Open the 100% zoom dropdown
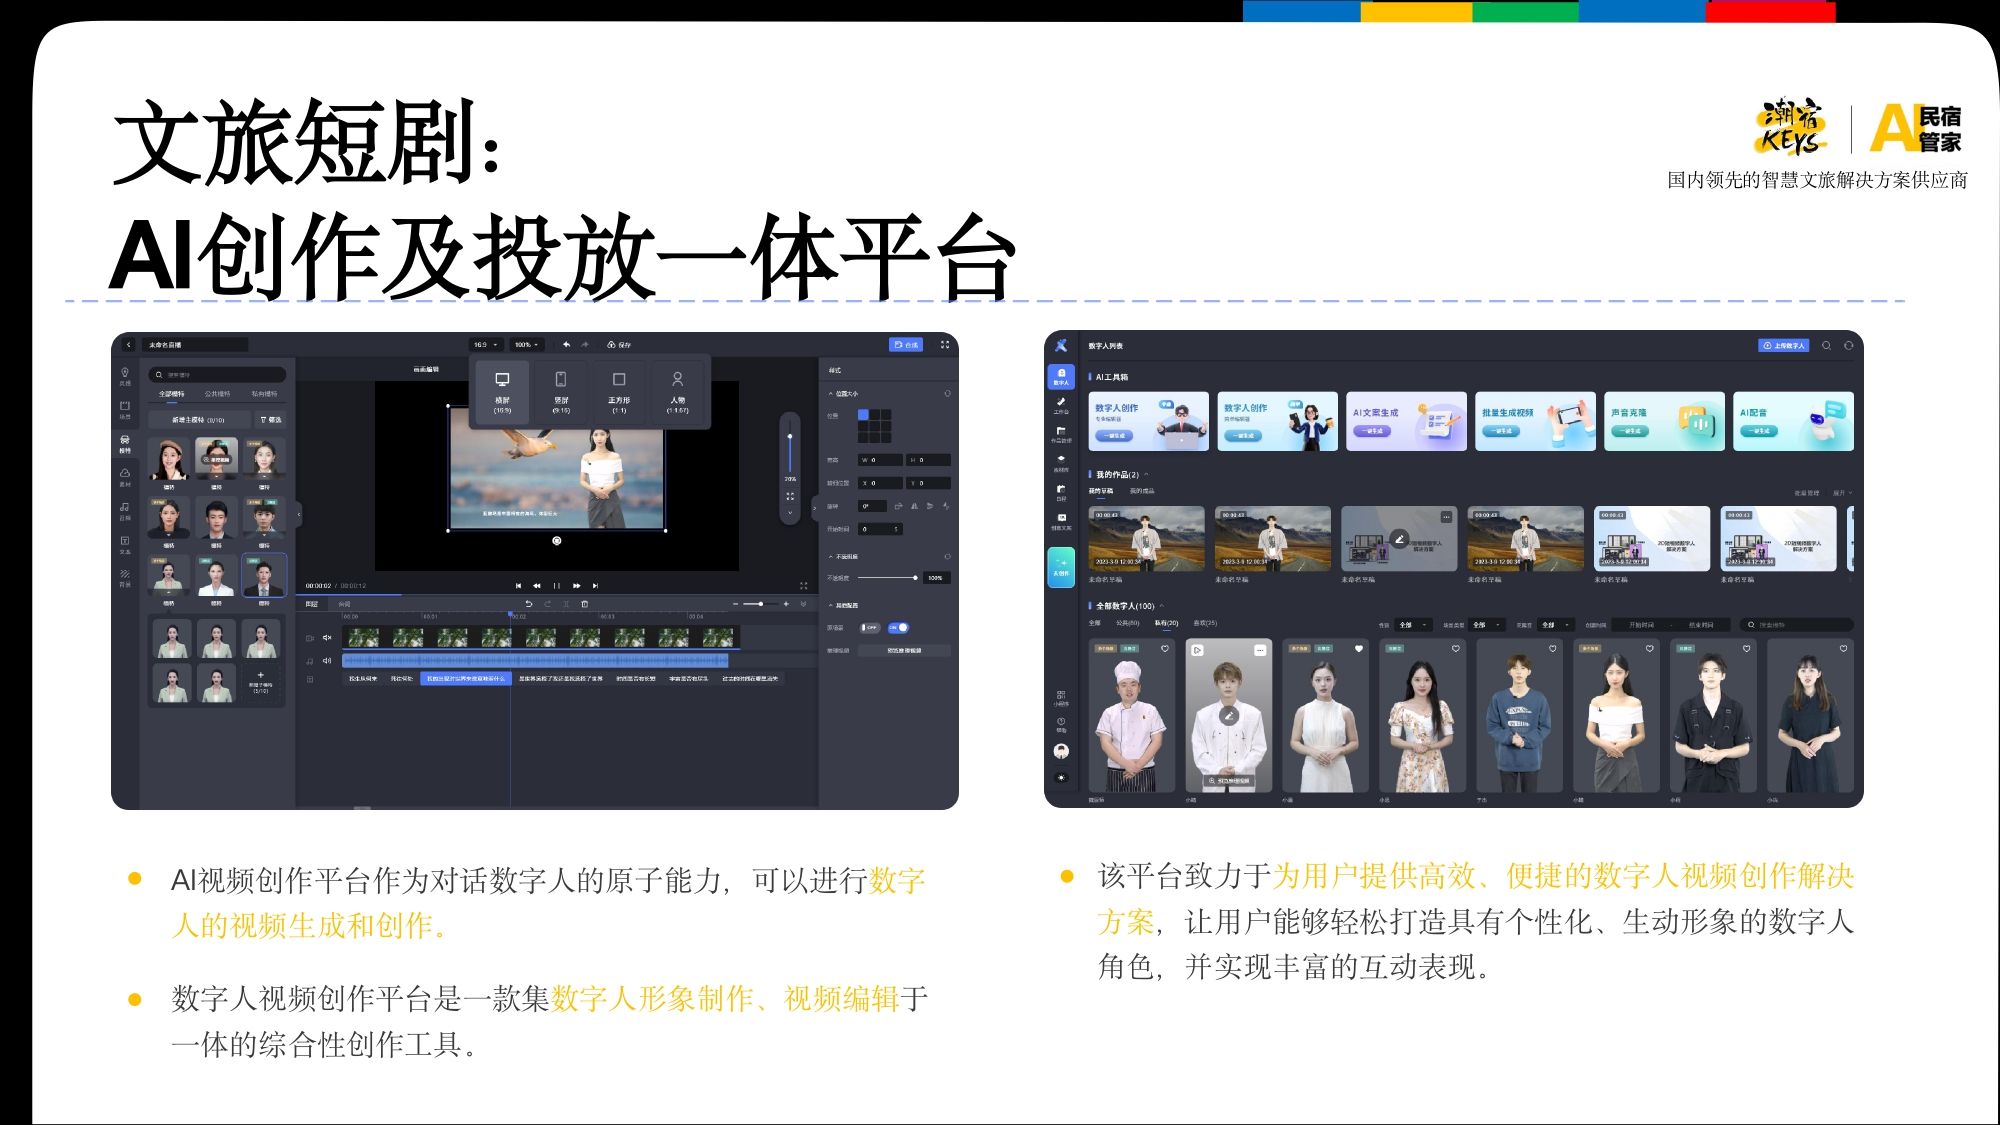 coord(526,344)
